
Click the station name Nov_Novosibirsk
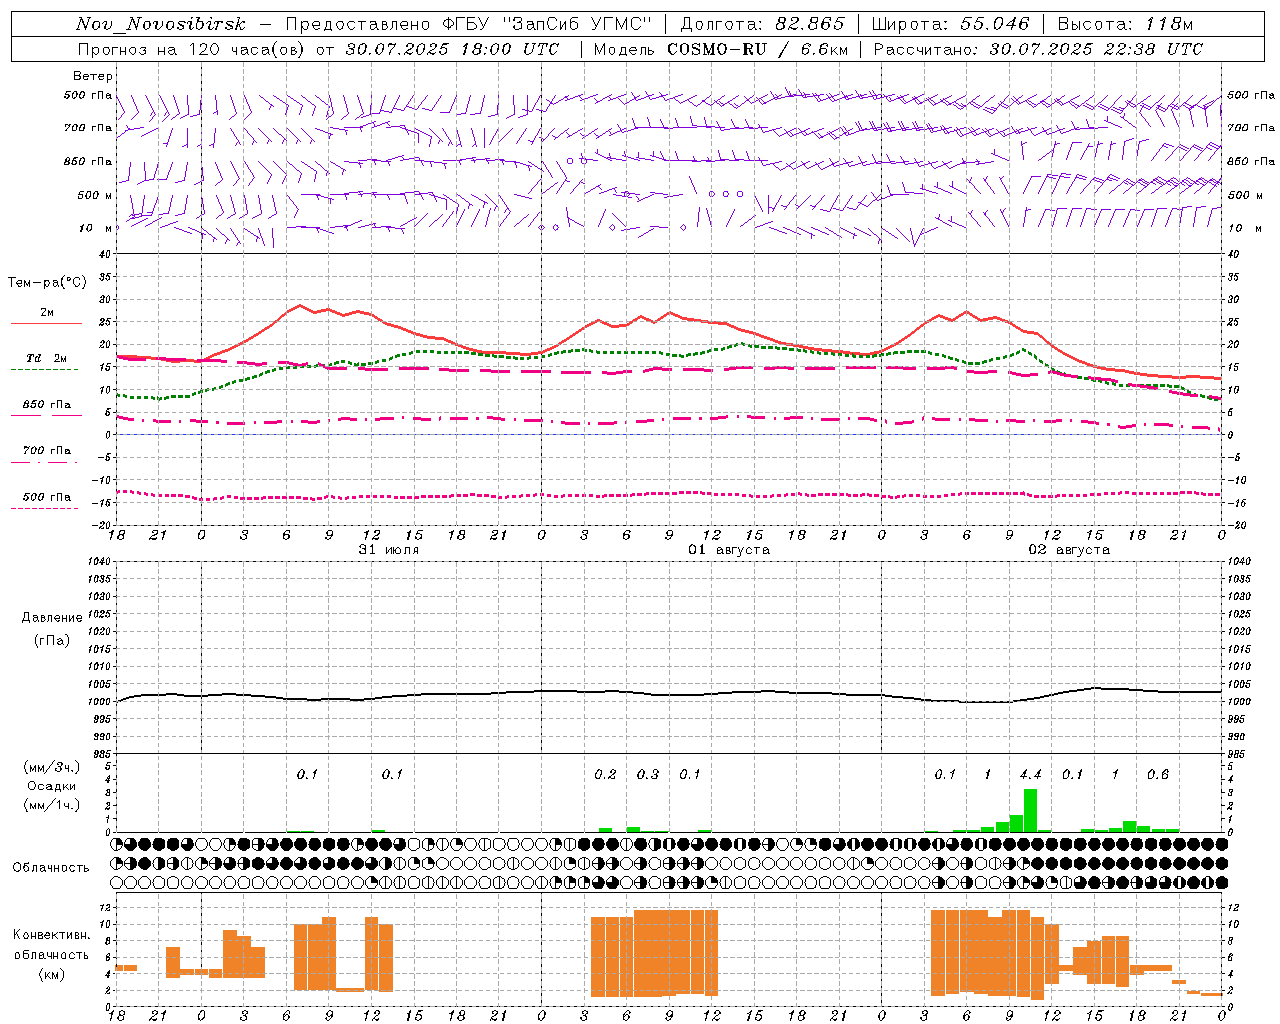(161, 24)
